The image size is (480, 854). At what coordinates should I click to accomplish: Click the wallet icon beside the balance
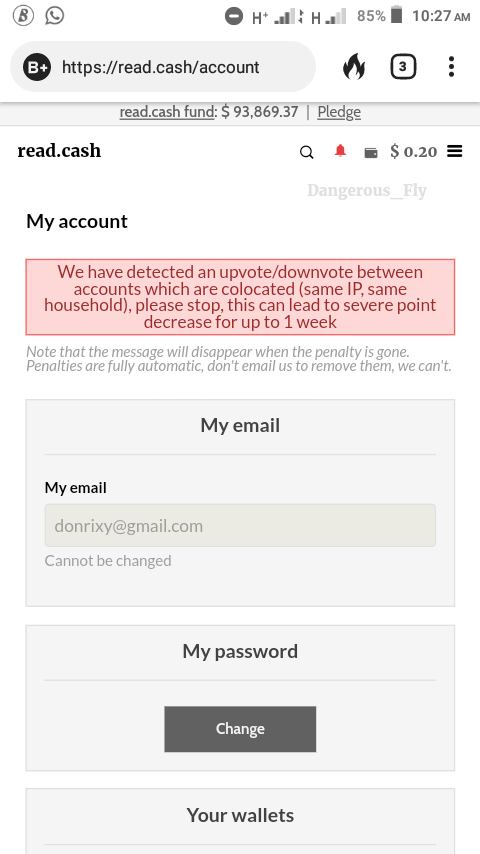371,152
